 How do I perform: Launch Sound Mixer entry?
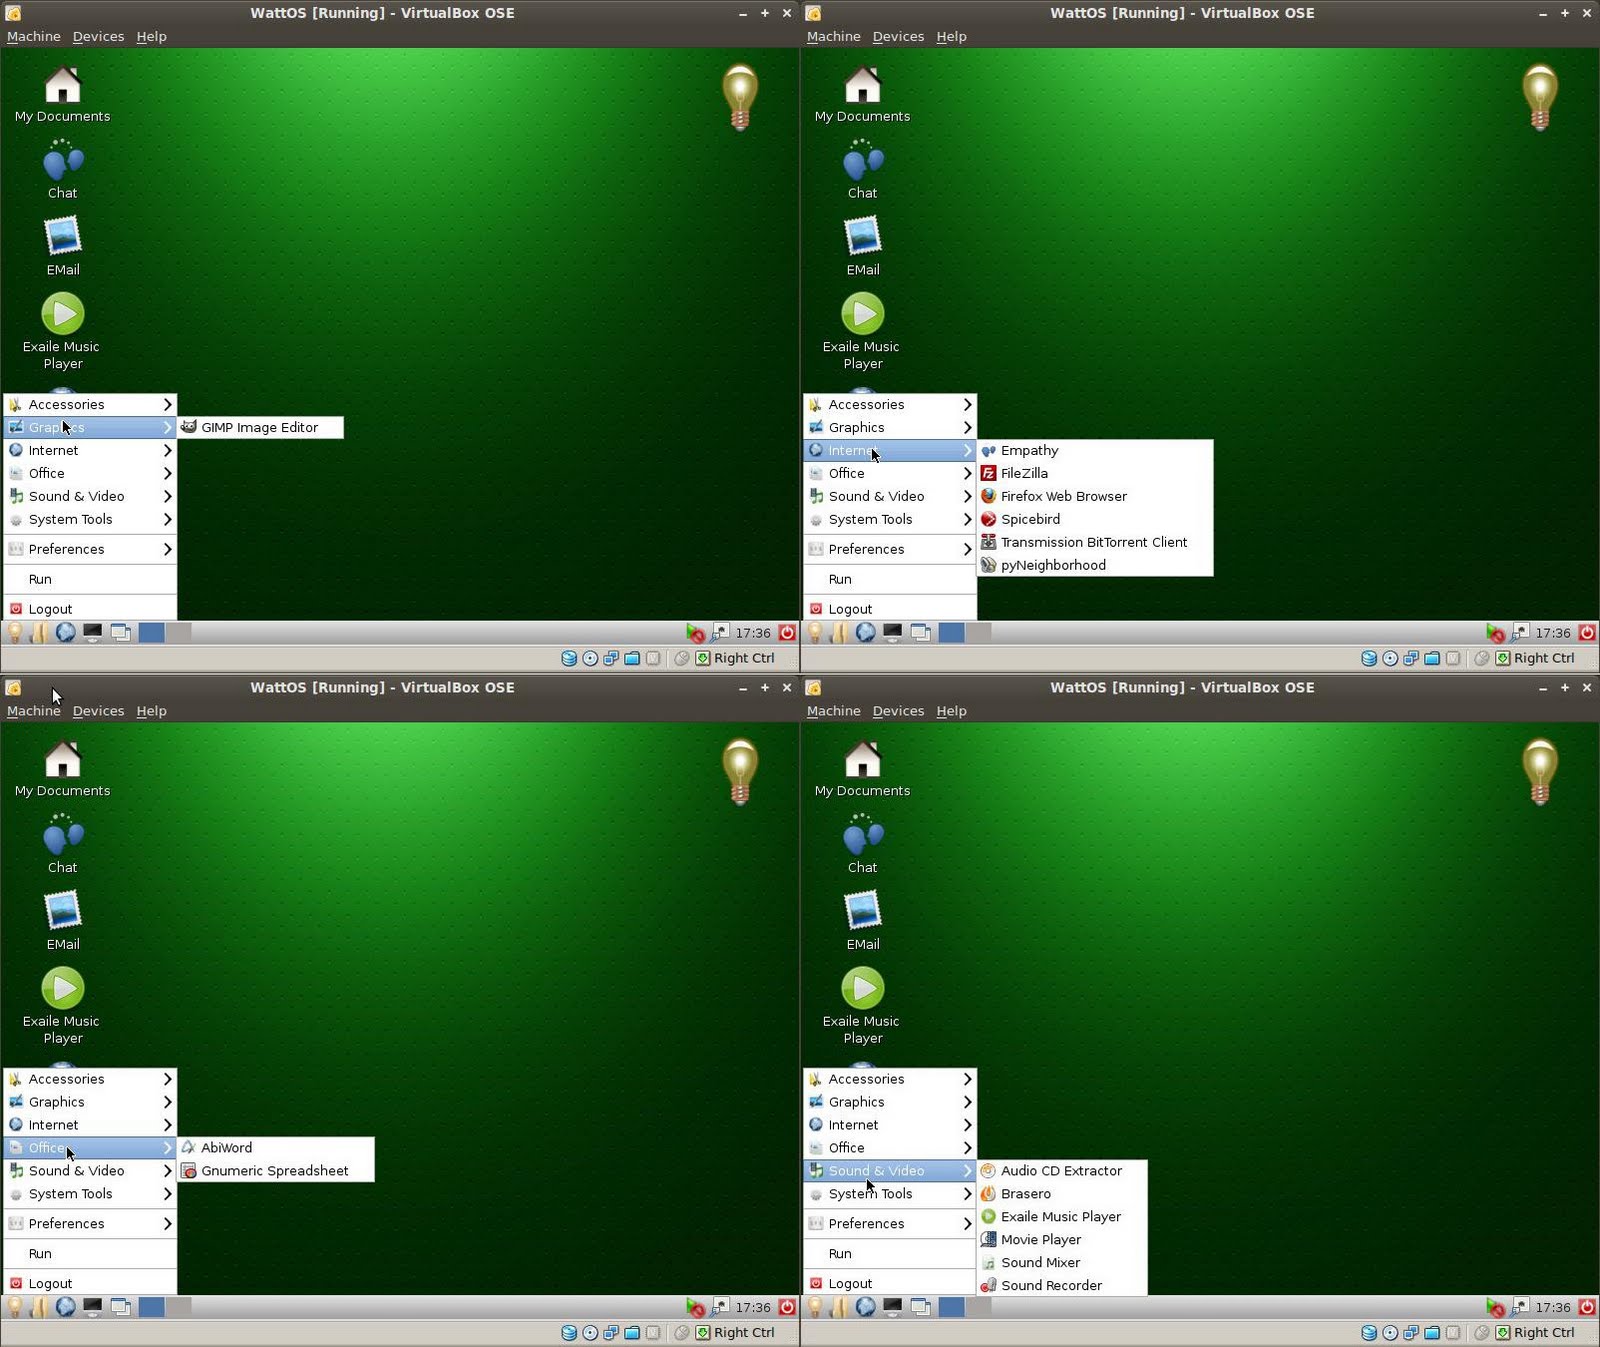click(1062, 1263)
